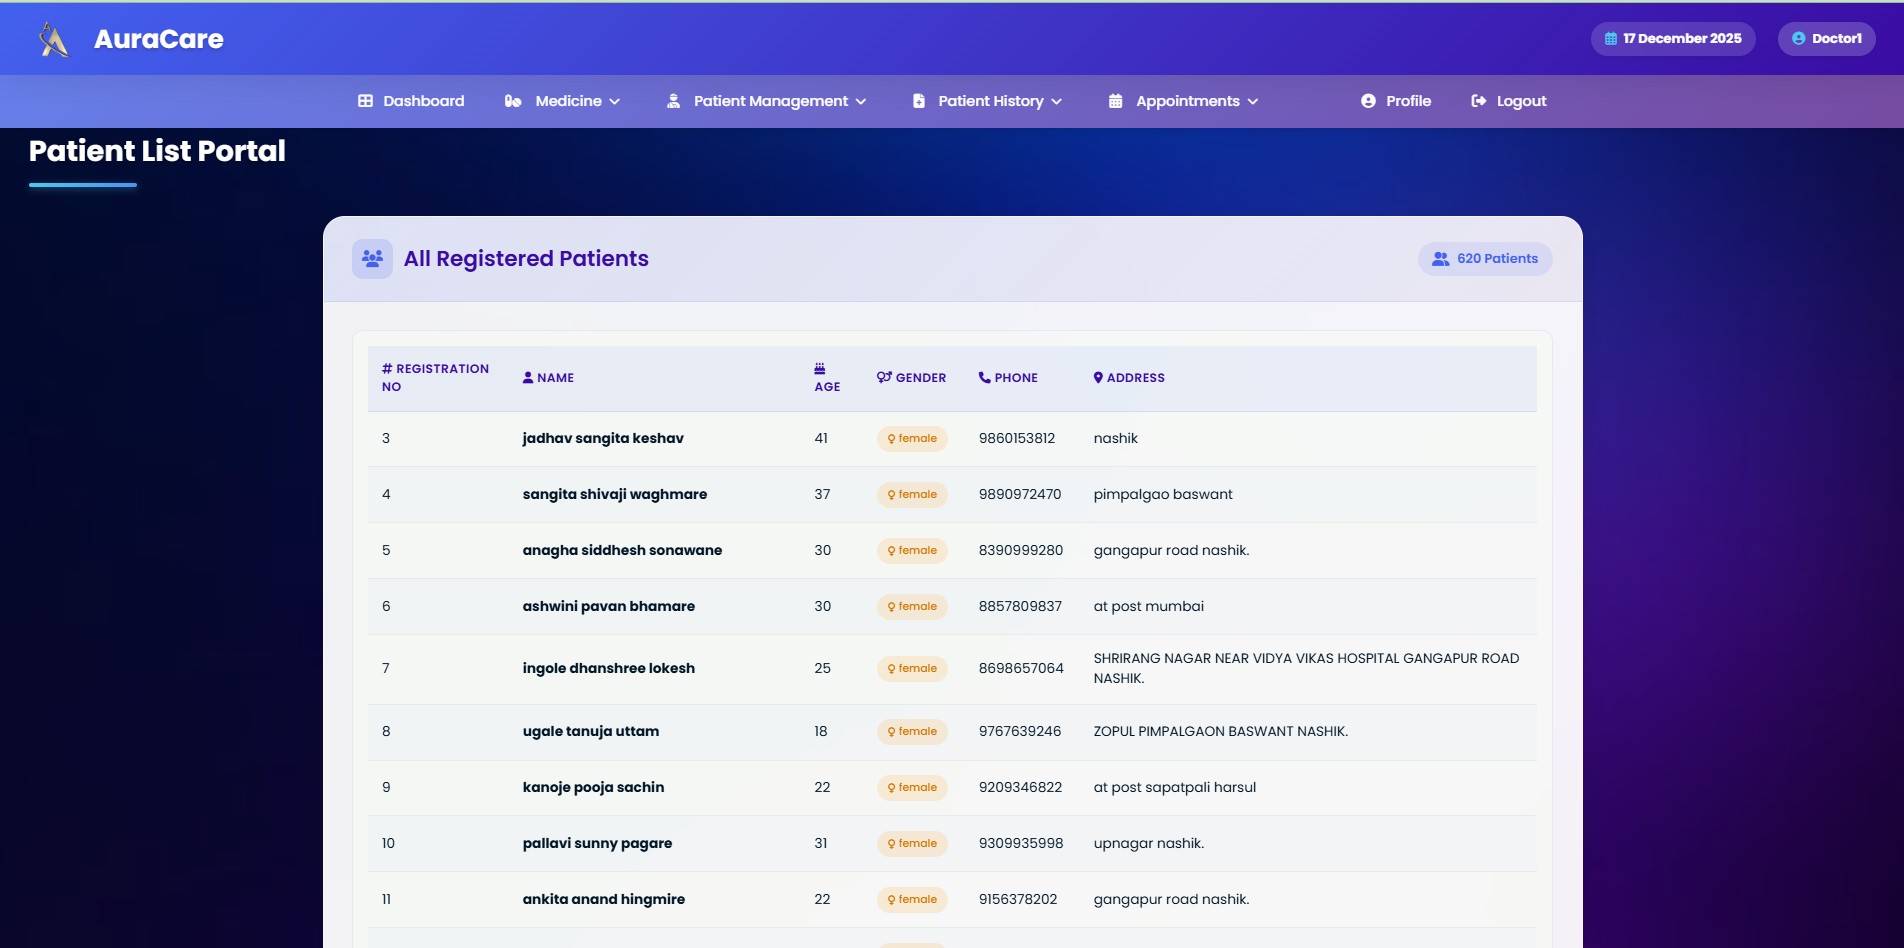Click female gender tag for pallavi sunny pagare
Viewport: 1904px width, 948px height.
coord(912,844)
